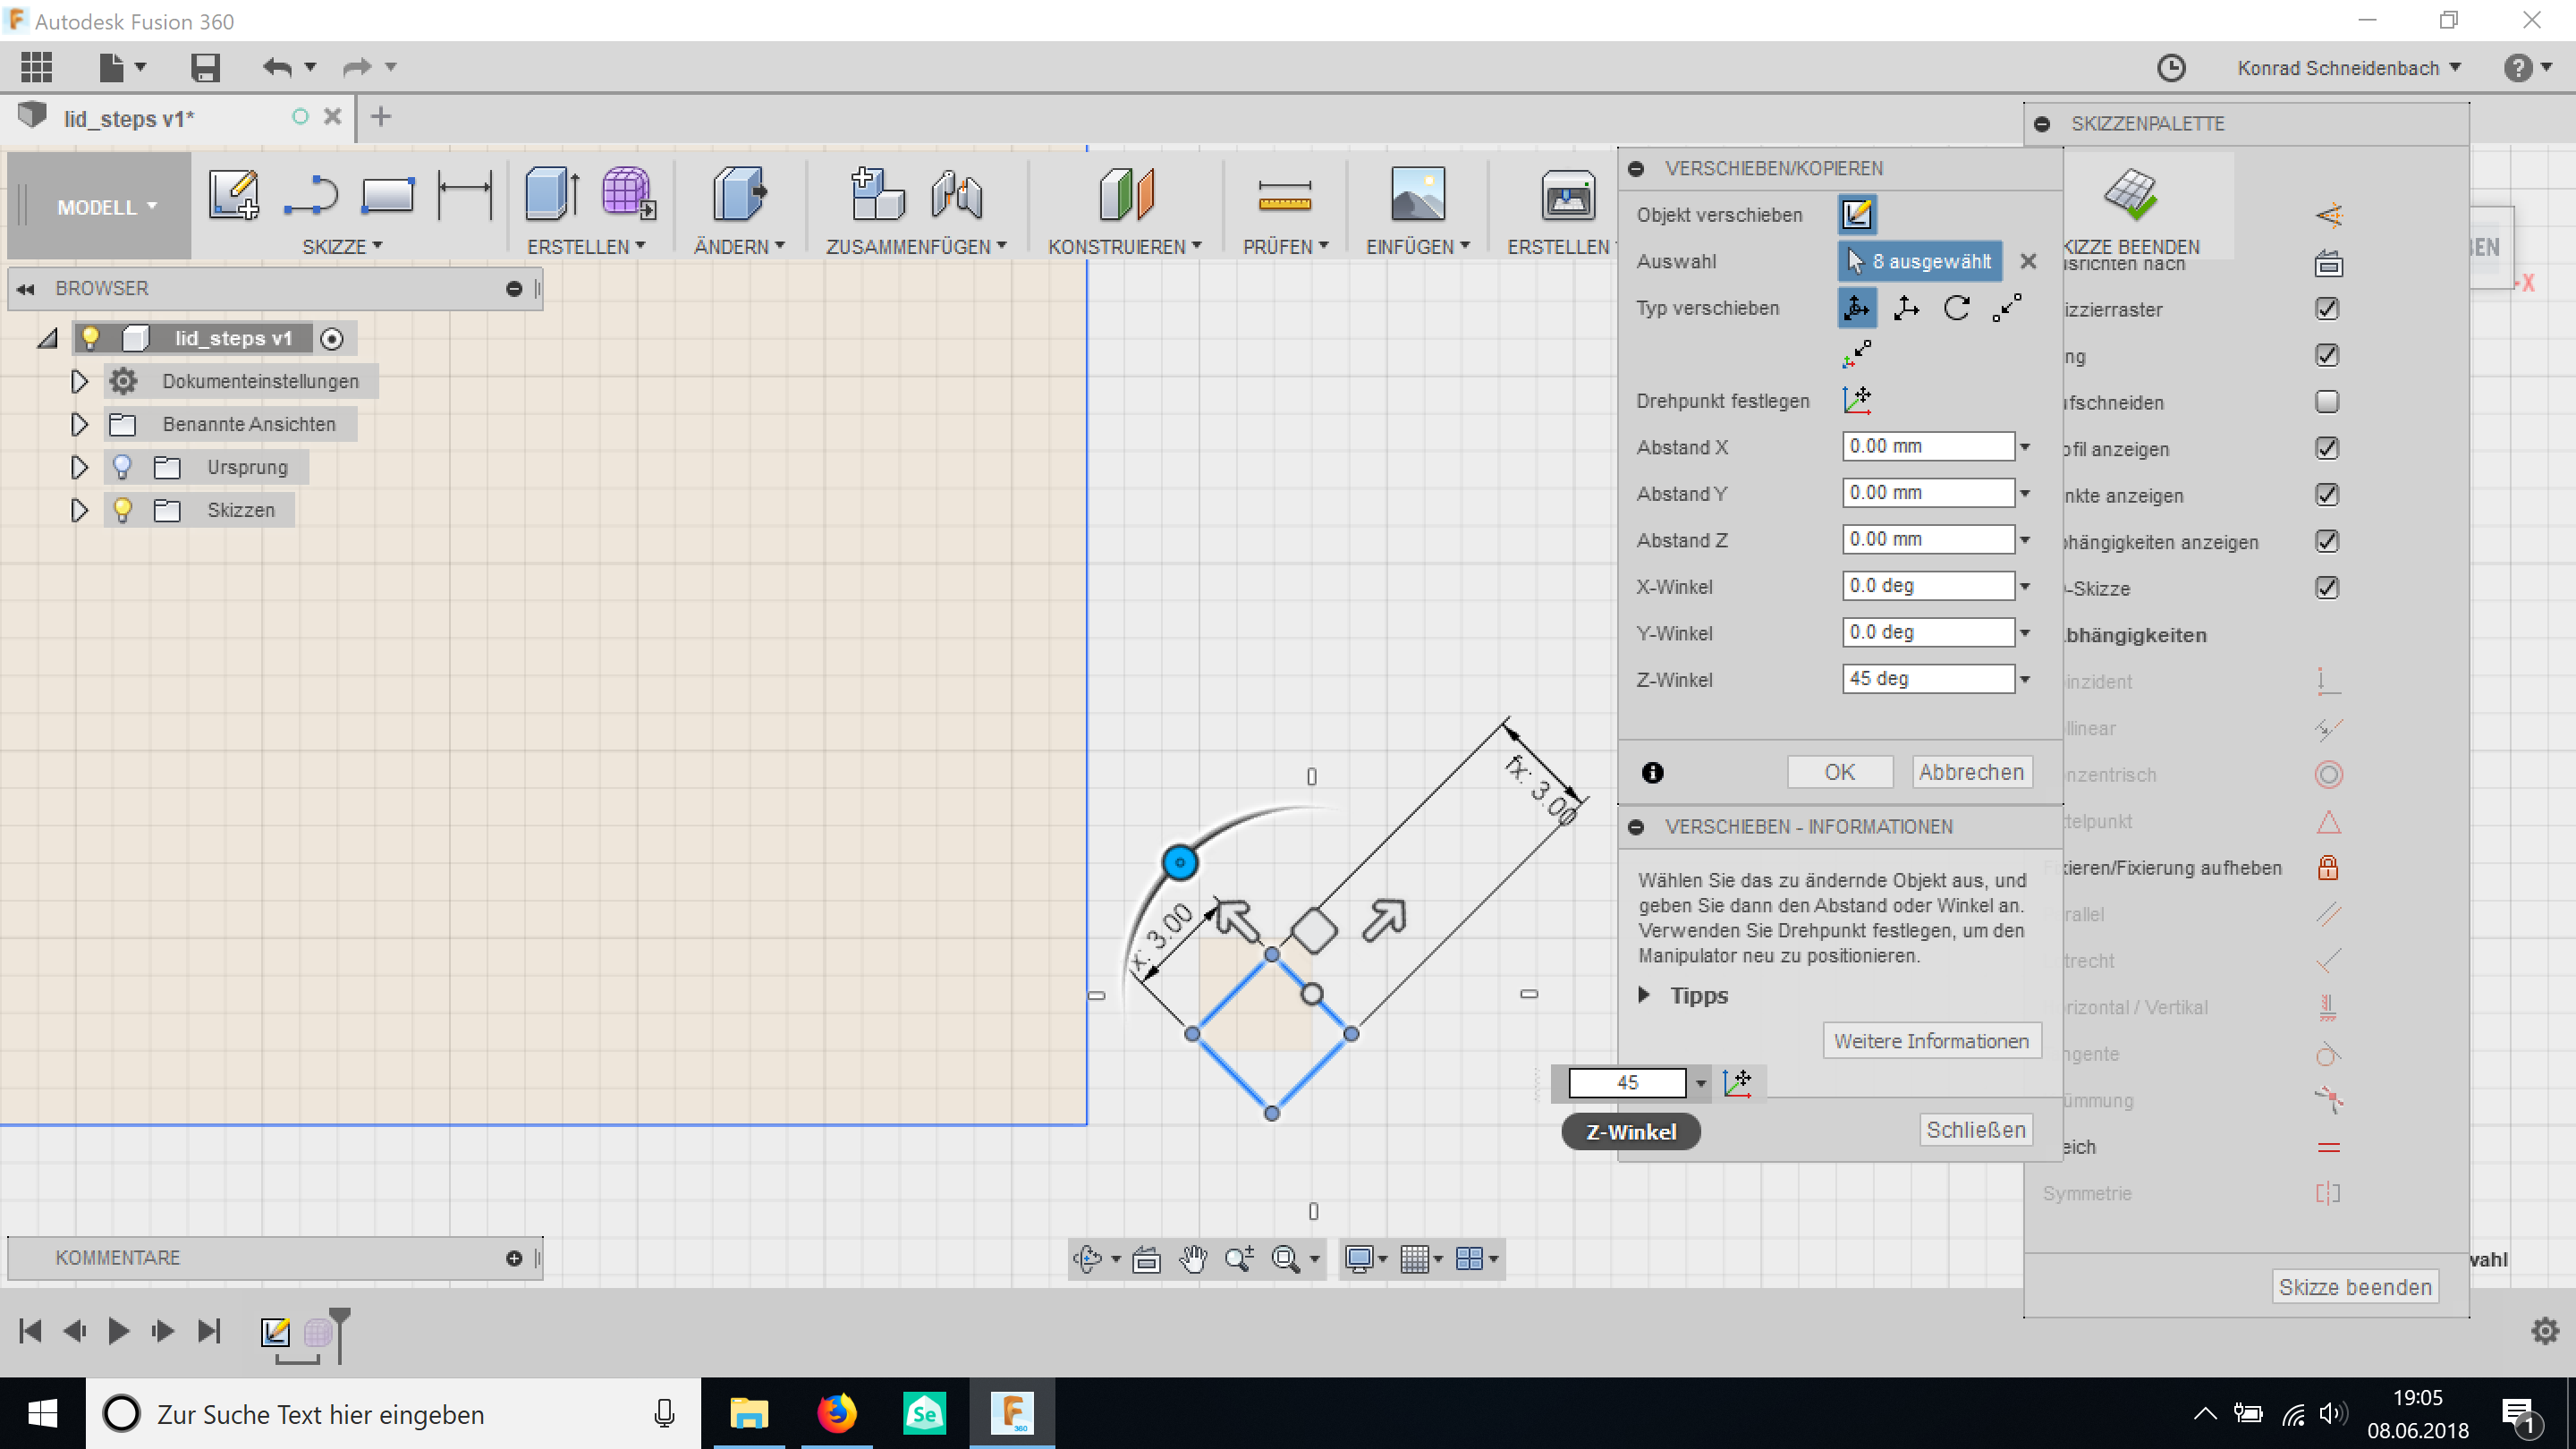This screenshot has height=1449, width=2576.
Task: Toggle the Skizzierraster checkbox
Action: (x=2327, y=309)
